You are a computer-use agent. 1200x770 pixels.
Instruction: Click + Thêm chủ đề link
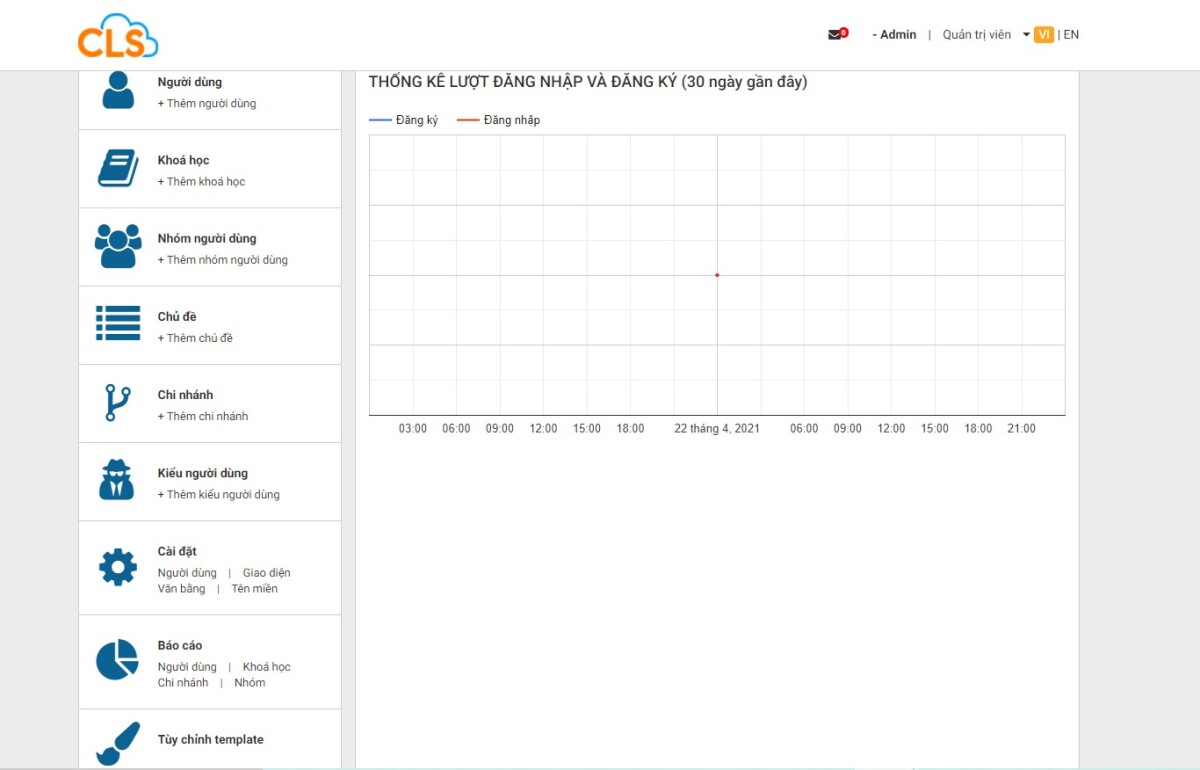click(x=195, y=337)
